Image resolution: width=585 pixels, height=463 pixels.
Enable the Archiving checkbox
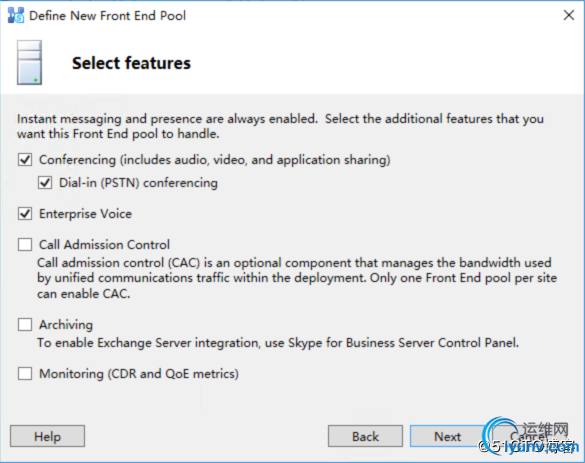pyautogui.click(x=25, y=325)
